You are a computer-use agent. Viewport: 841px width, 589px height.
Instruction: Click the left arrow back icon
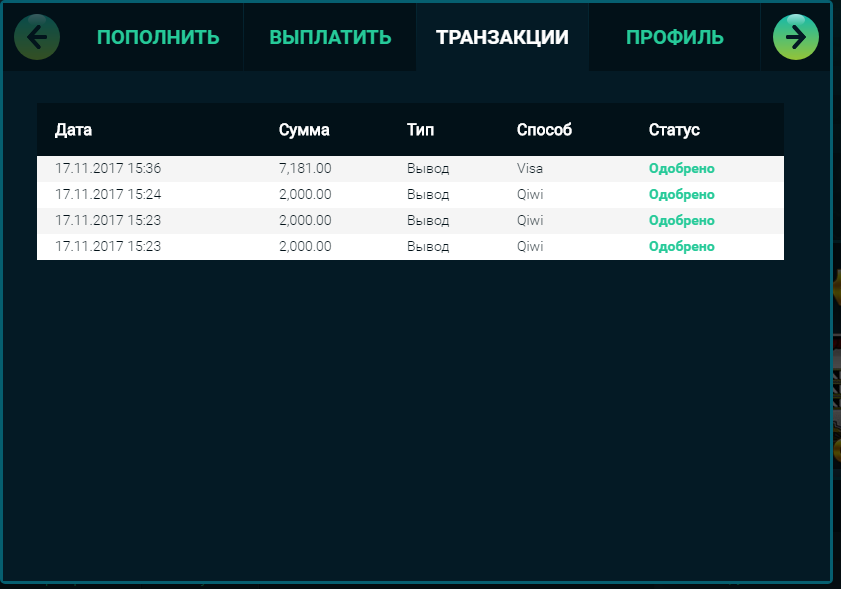(x=37, y=37)
